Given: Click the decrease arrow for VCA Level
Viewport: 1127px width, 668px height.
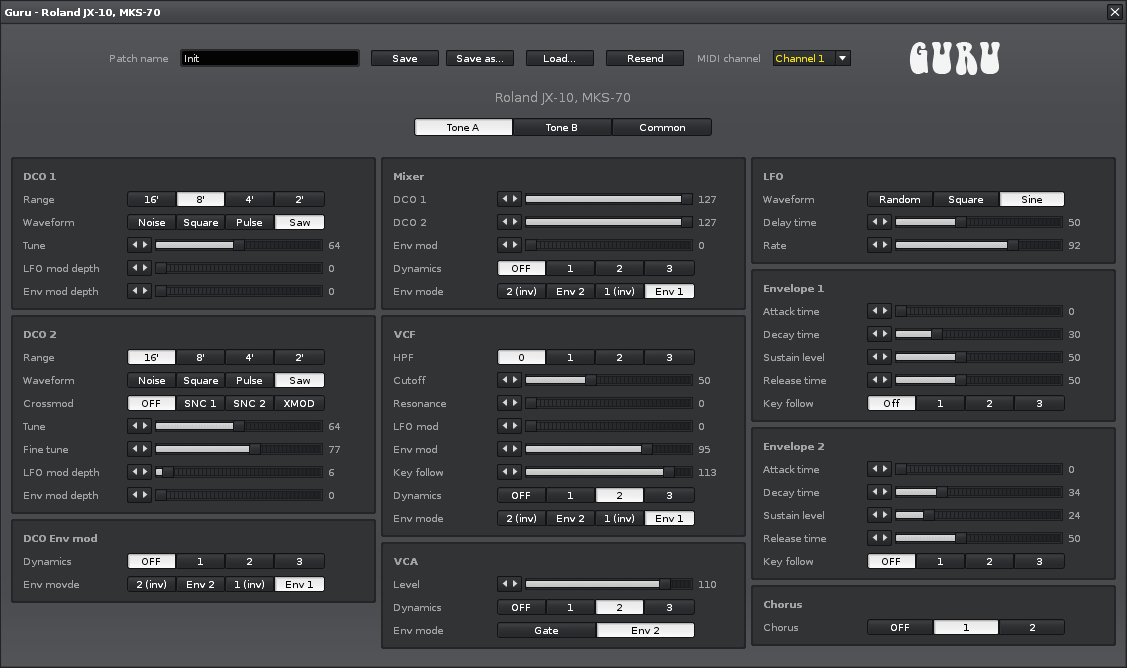Looking at the screenshot, I should (x=505, y=585).
